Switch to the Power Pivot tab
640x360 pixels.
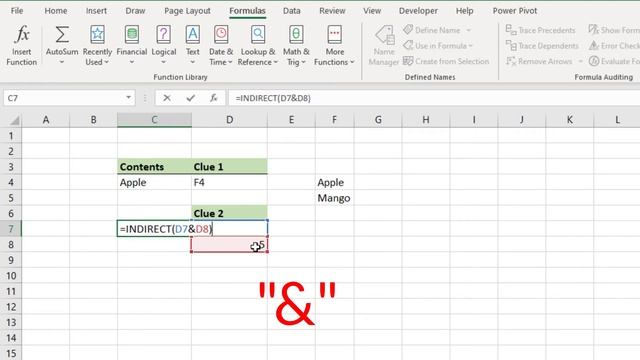515,11
